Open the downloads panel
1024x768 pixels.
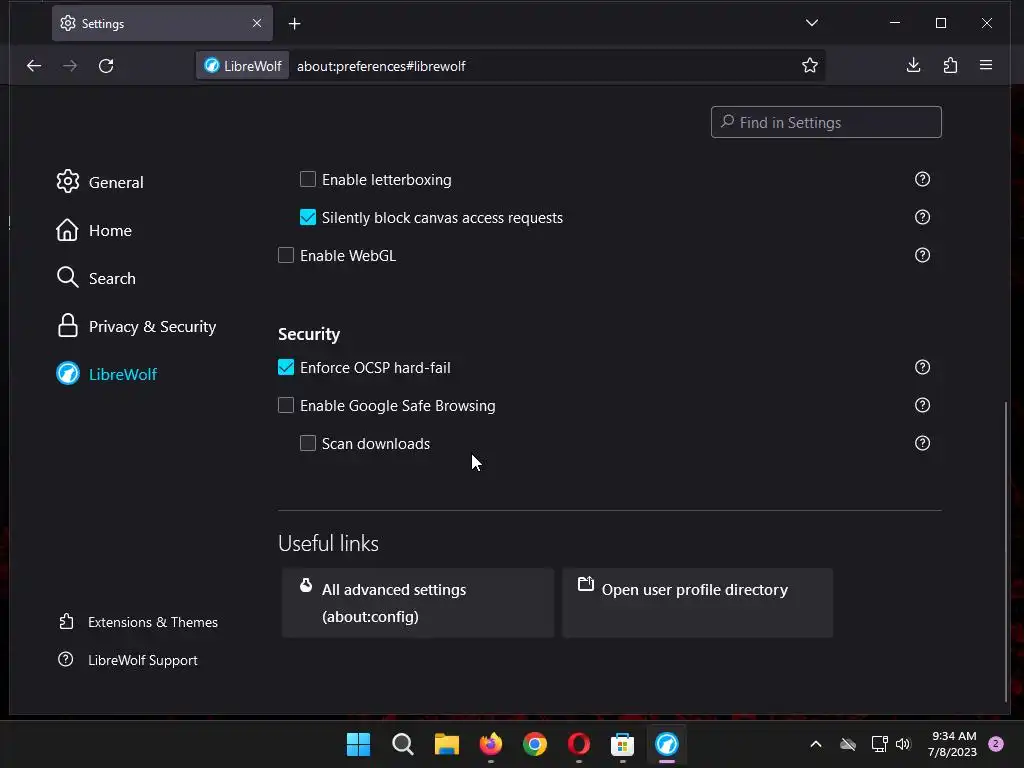pyautogui.click(x=914, y=65)
